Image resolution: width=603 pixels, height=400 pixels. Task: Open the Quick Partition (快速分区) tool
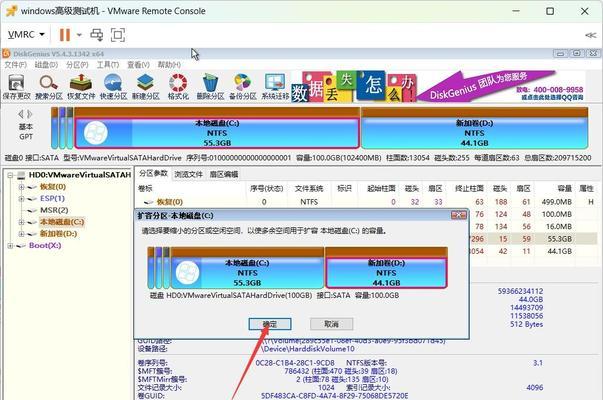(x=113, y=87)
